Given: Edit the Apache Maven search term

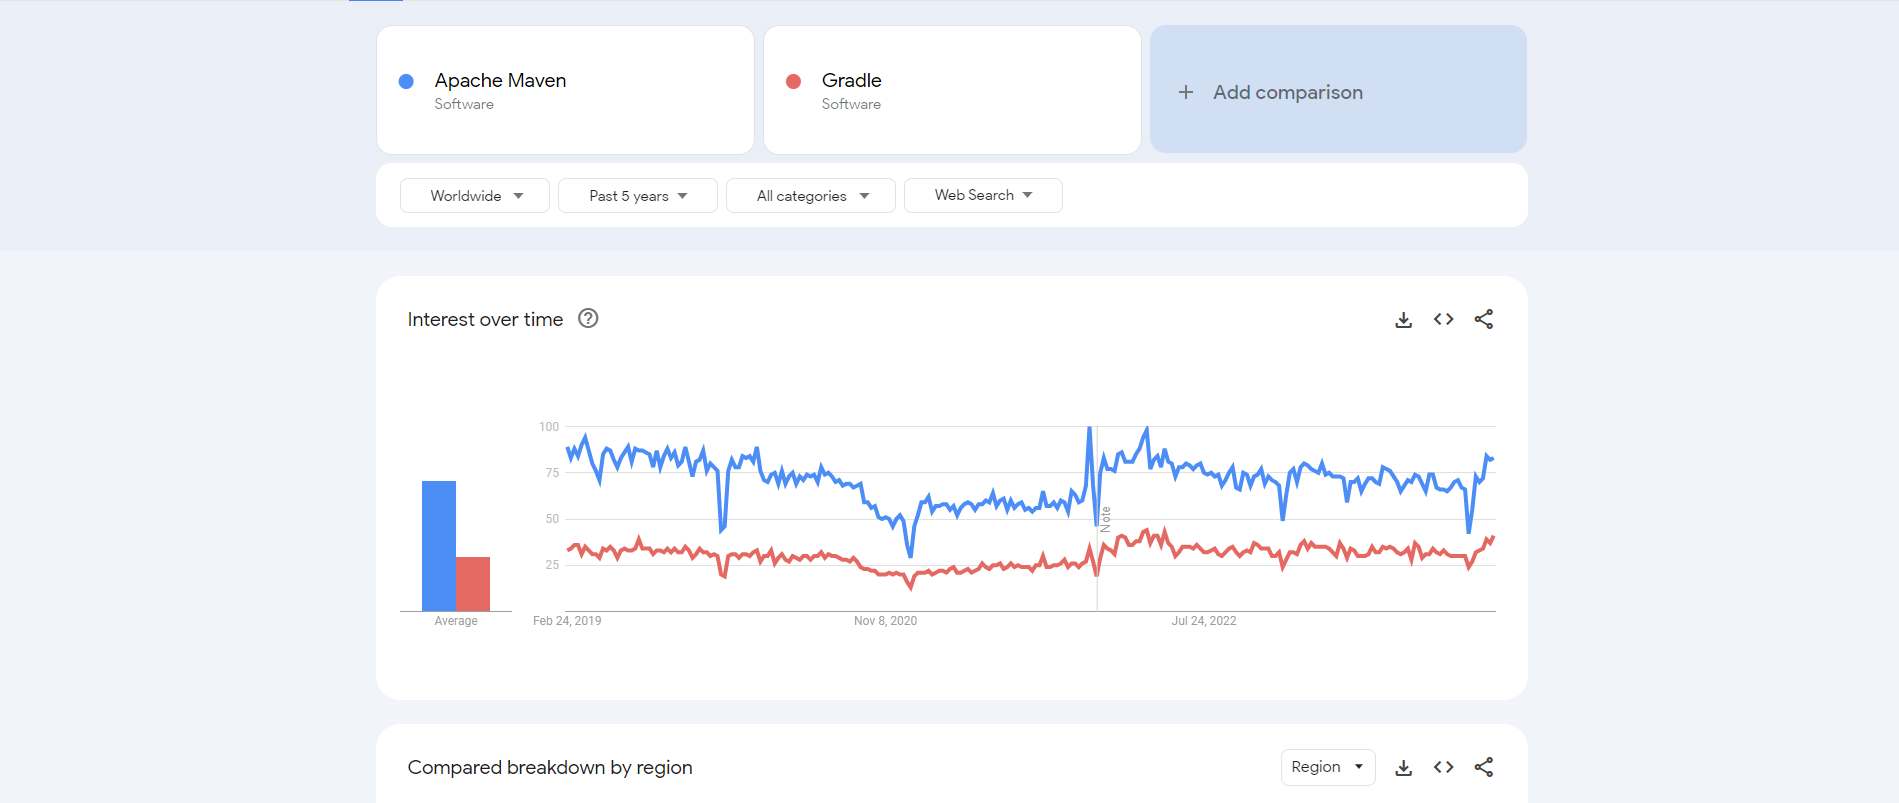Looking at the screenshot, I should tap(500, 81).
